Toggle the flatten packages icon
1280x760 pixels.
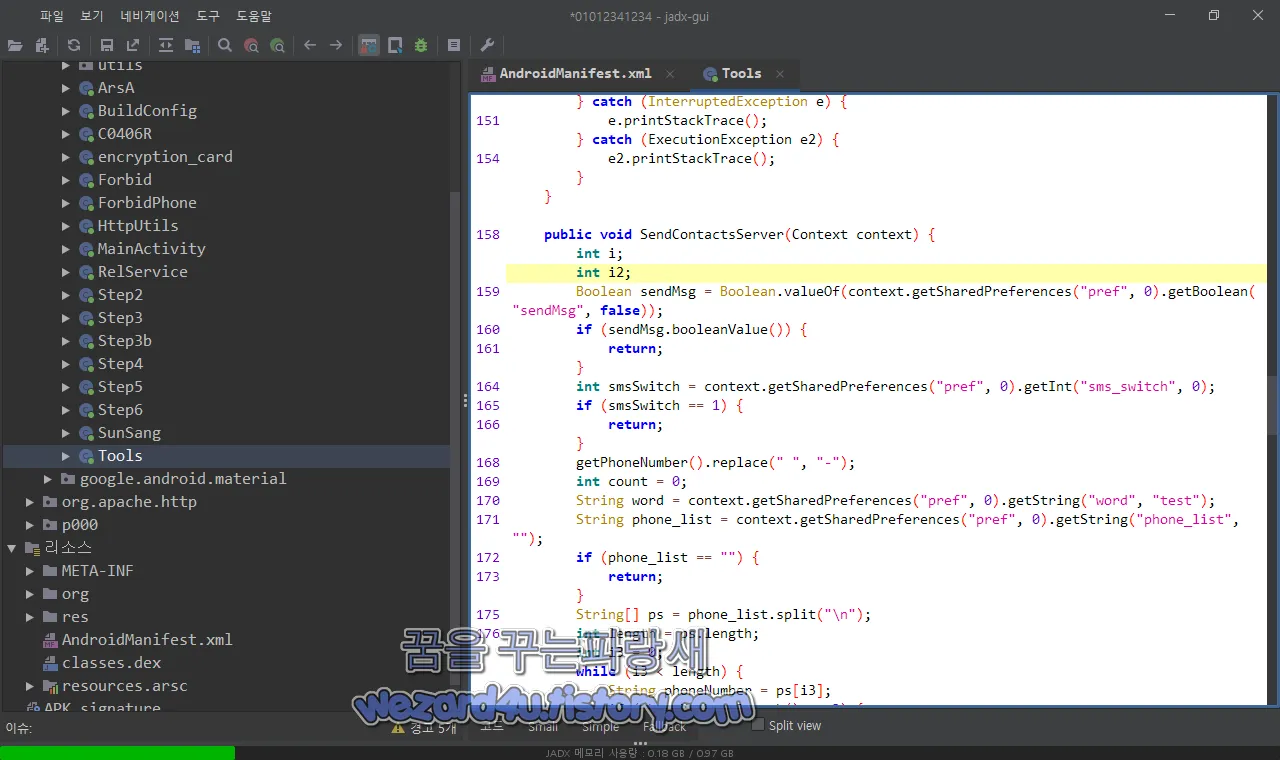[191, 45]
